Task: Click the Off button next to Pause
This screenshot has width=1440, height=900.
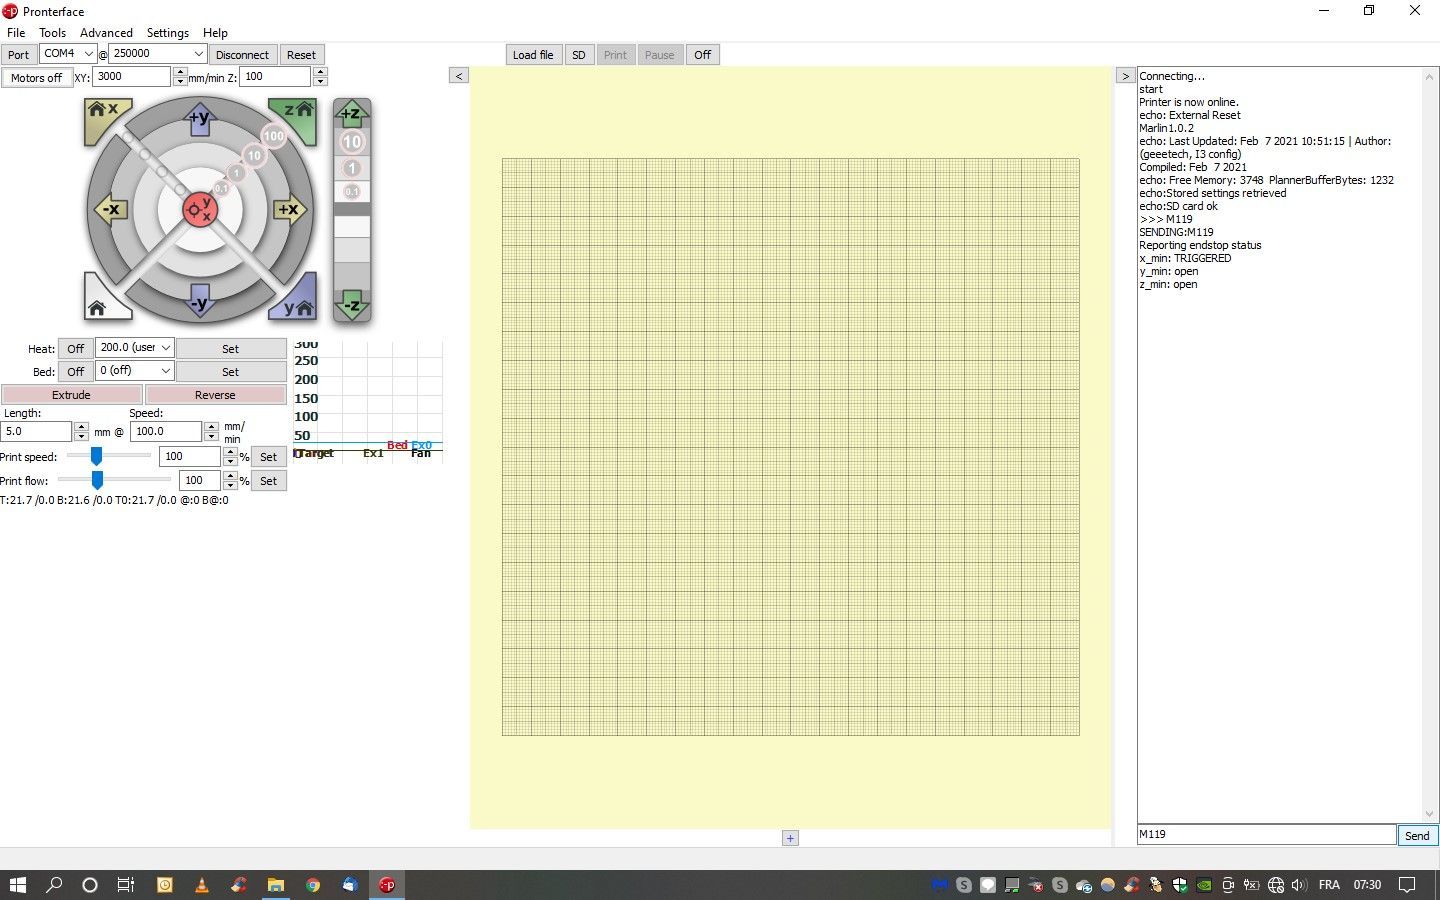Action: coord(703,55)
